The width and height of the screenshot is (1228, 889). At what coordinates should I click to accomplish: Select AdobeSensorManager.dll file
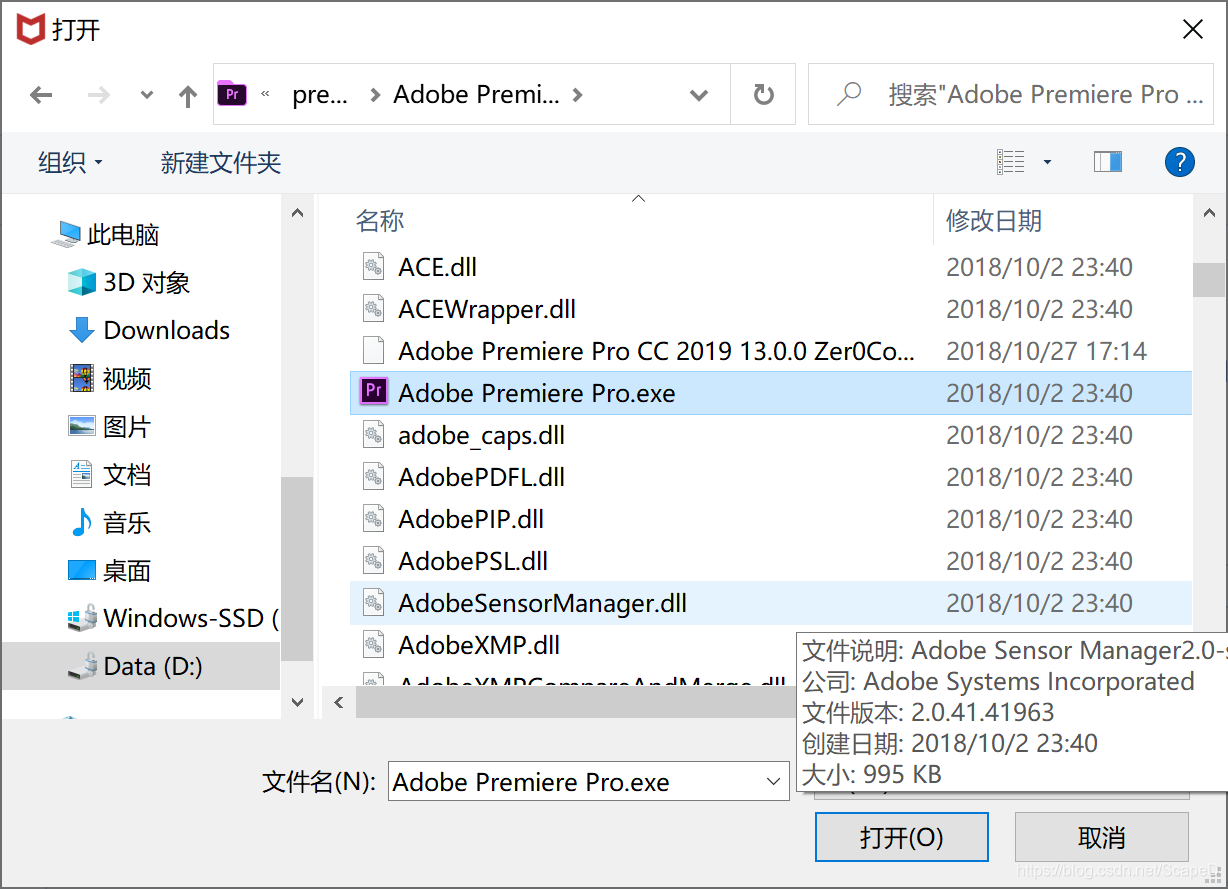click(x=542, y=603)
